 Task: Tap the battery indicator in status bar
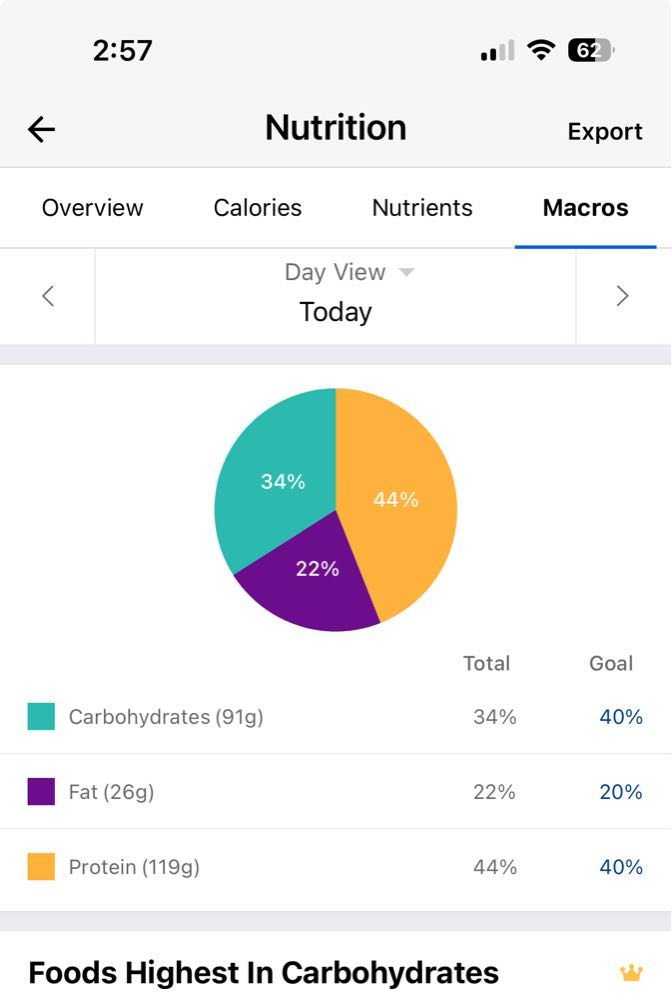tap(590, 50)
